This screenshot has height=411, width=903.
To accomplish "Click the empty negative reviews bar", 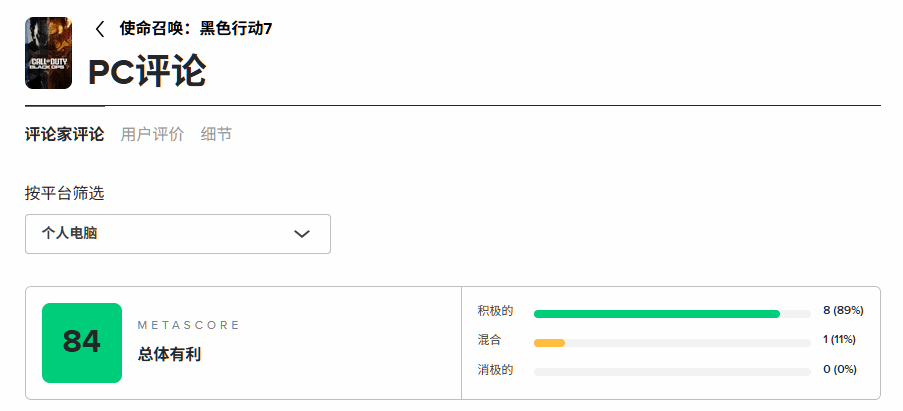I will (x=672, y=372).
